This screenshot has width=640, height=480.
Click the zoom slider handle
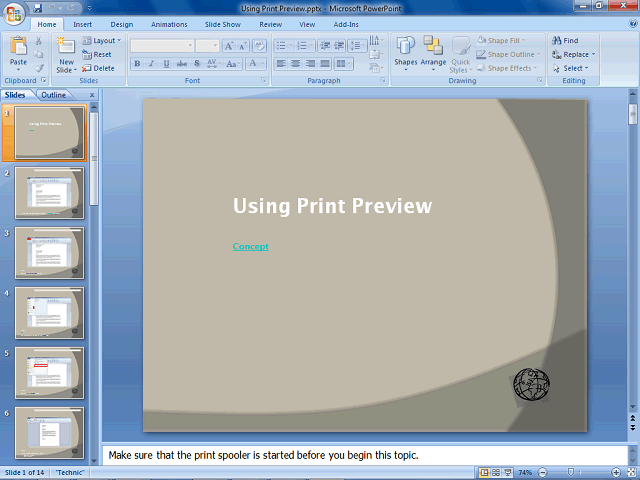tap(571, 472)
